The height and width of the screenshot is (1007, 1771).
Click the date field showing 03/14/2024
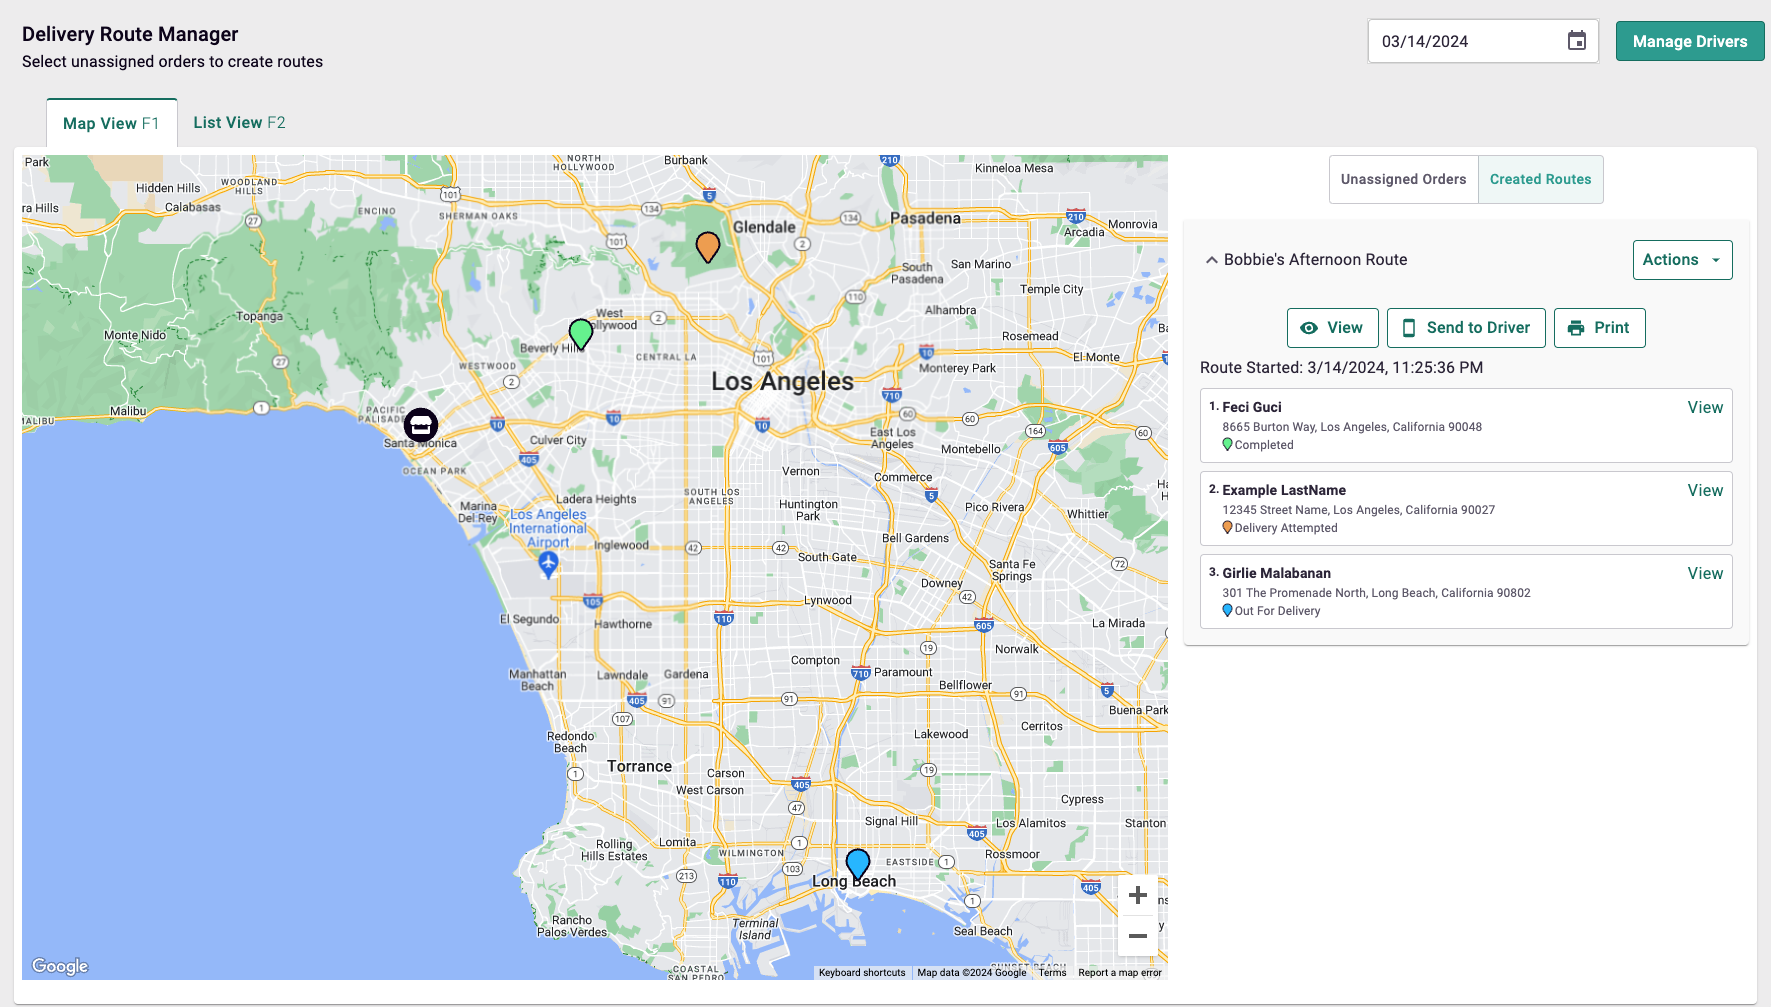tap(1483, 41)
